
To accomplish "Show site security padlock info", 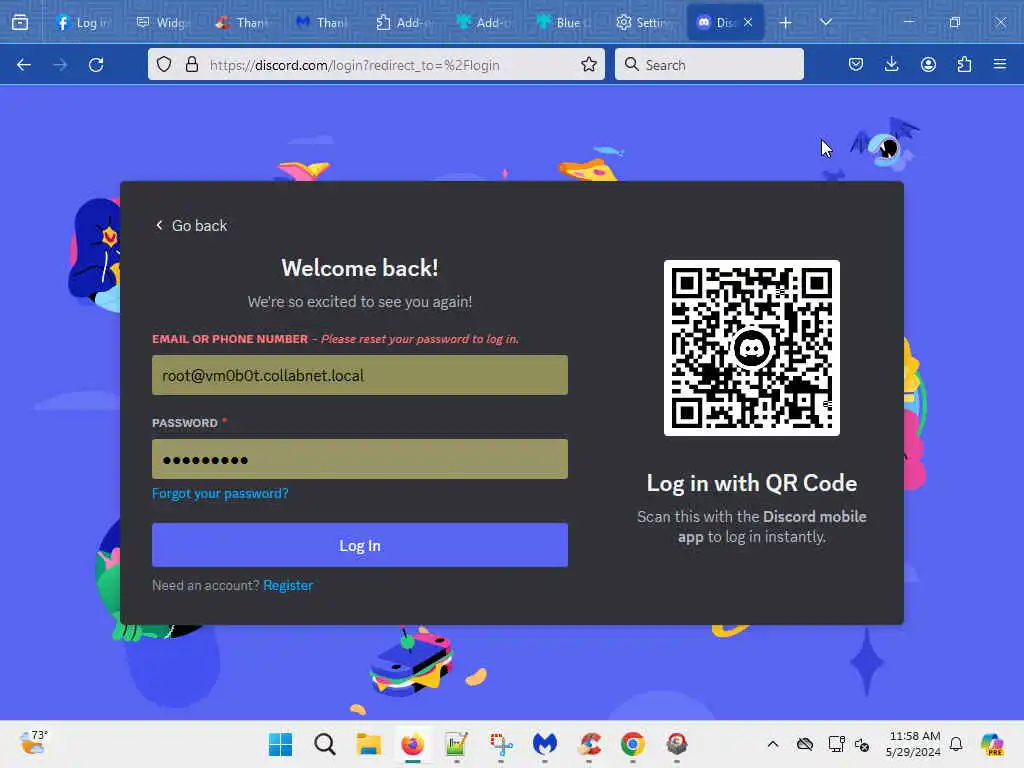I will [191, 64].
